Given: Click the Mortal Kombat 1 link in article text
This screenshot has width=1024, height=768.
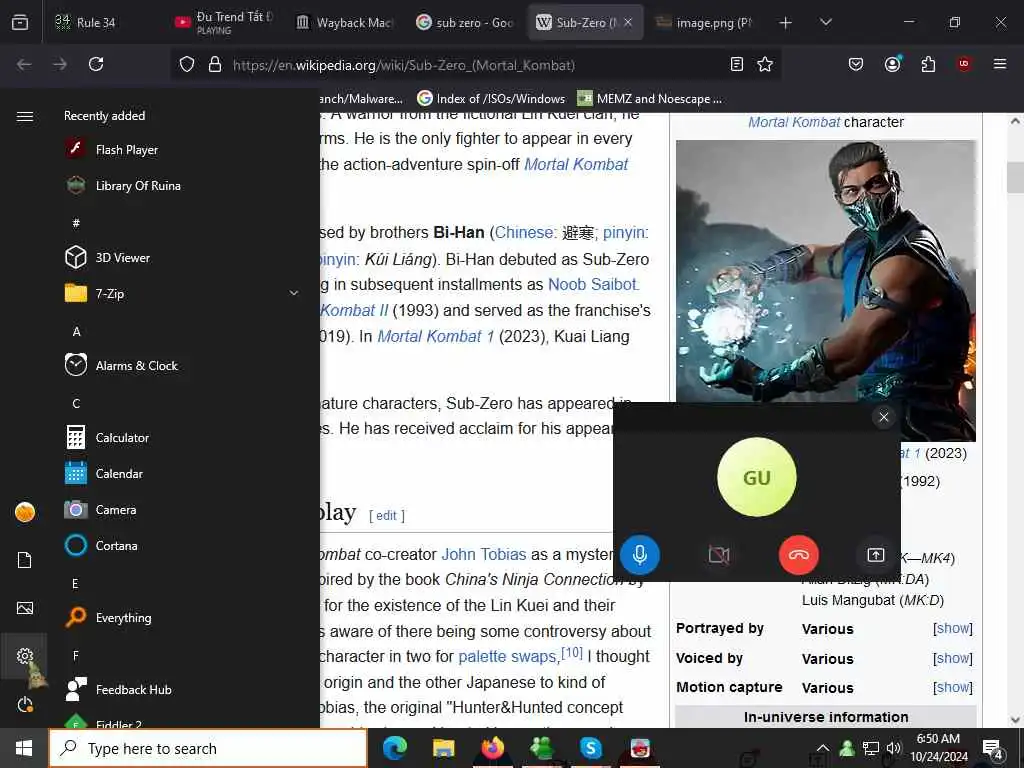Looking at the screenshot, I should [x=436, y=336].
